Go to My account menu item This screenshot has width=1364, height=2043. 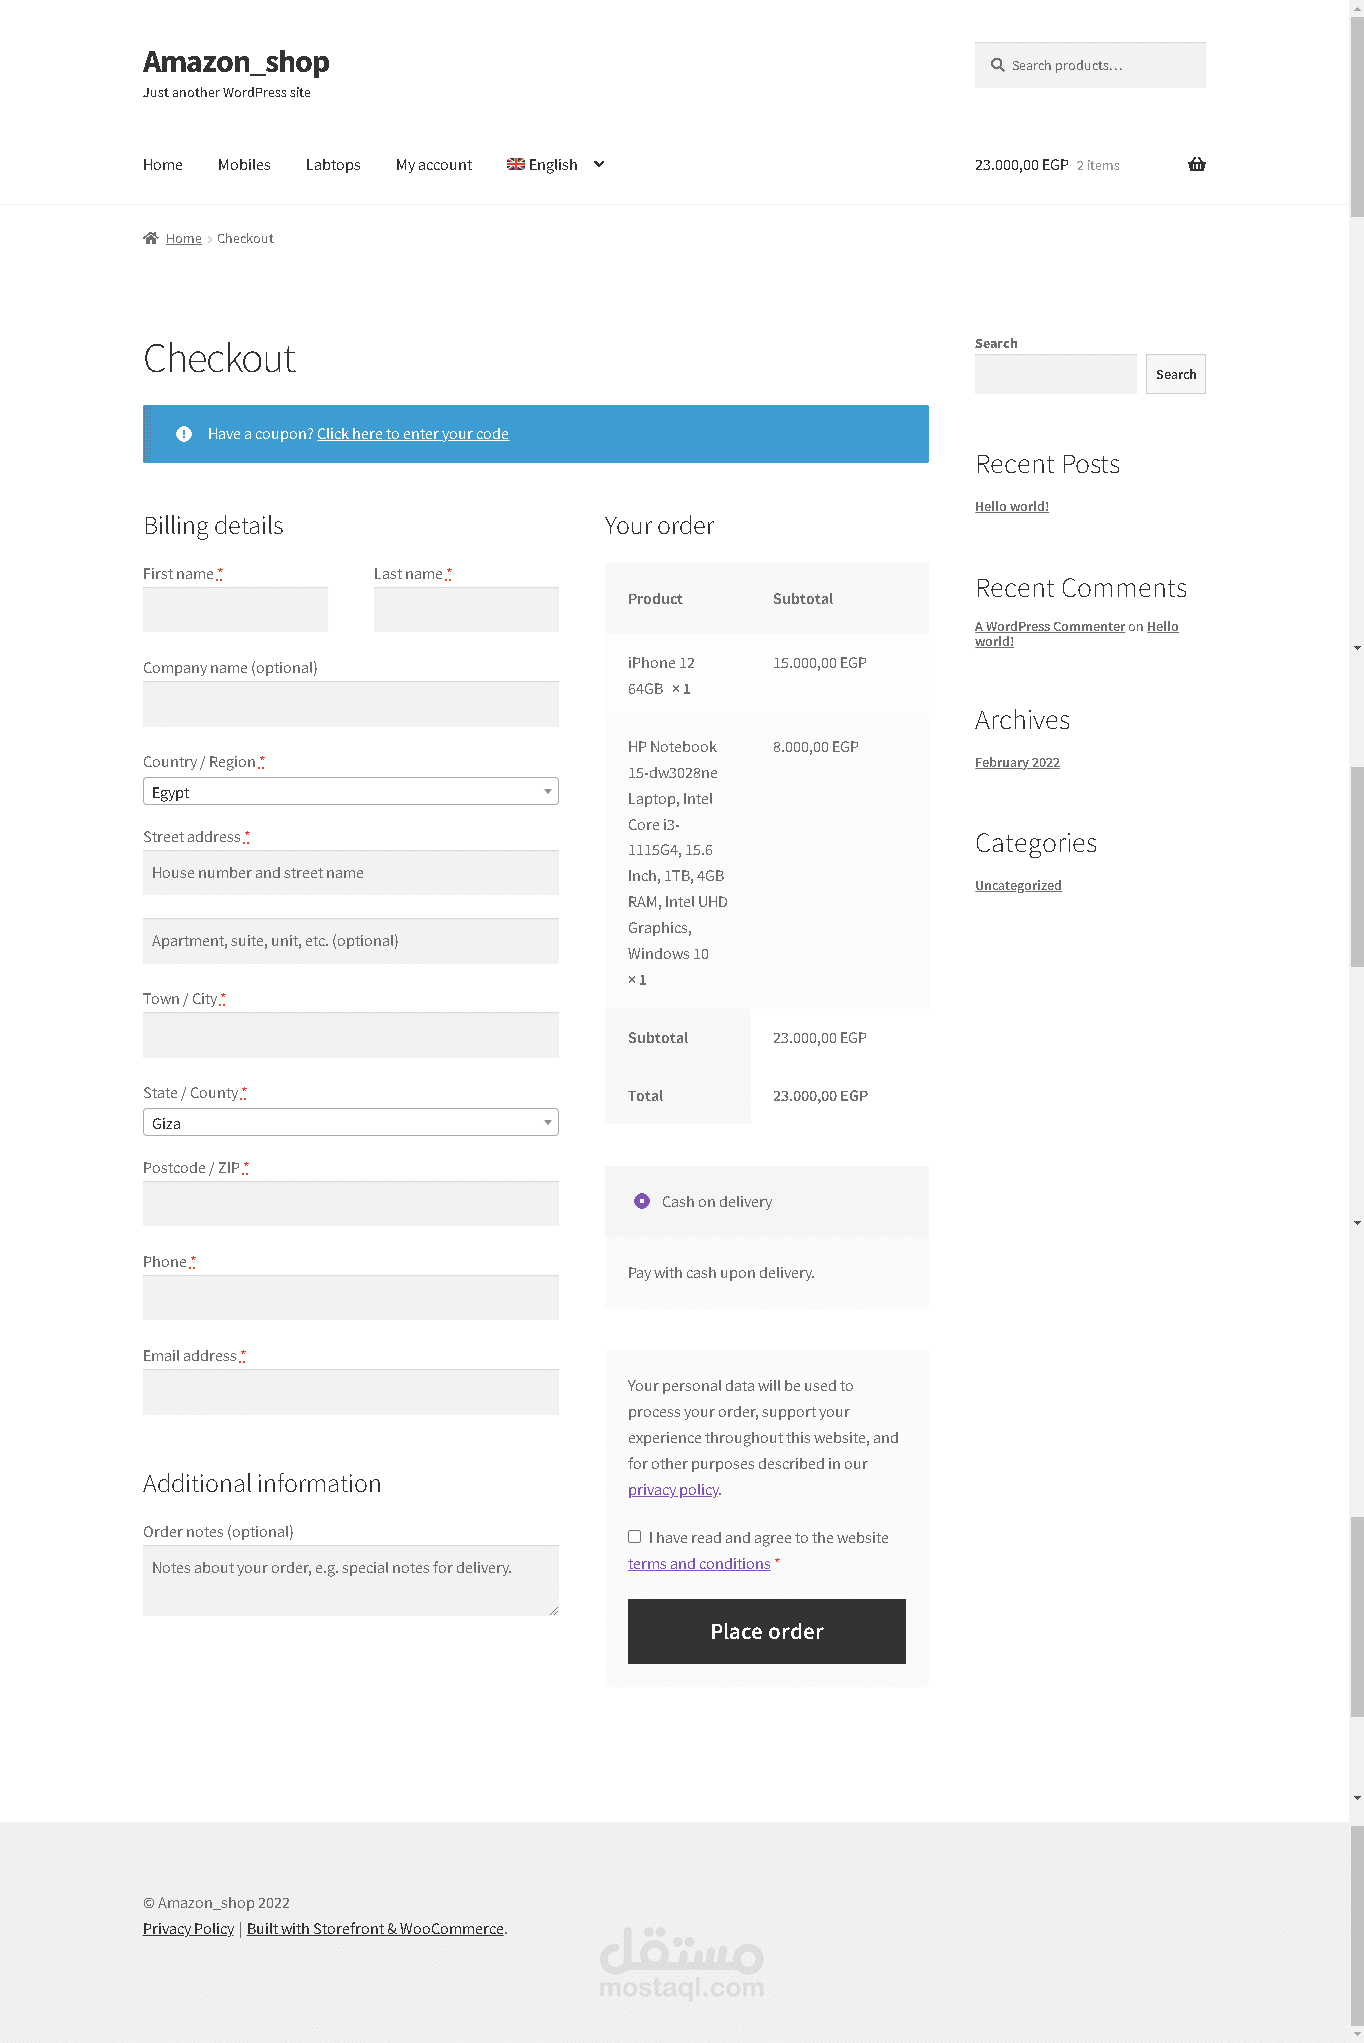434,165
